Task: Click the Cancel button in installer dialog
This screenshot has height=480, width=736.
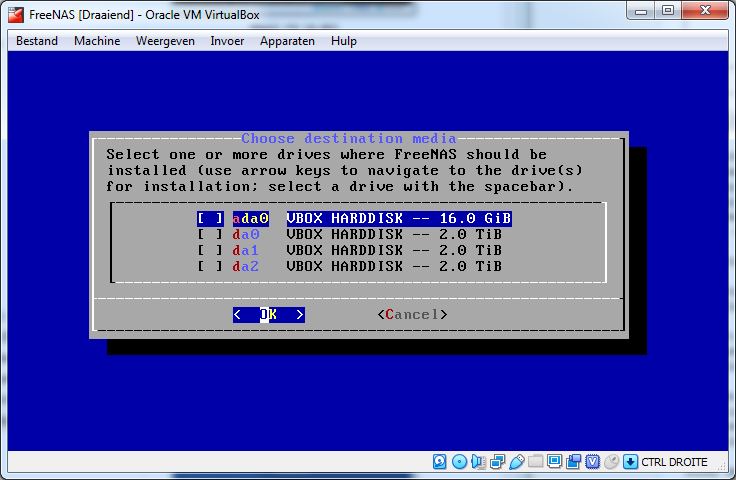Action: [x=412, y=314]
